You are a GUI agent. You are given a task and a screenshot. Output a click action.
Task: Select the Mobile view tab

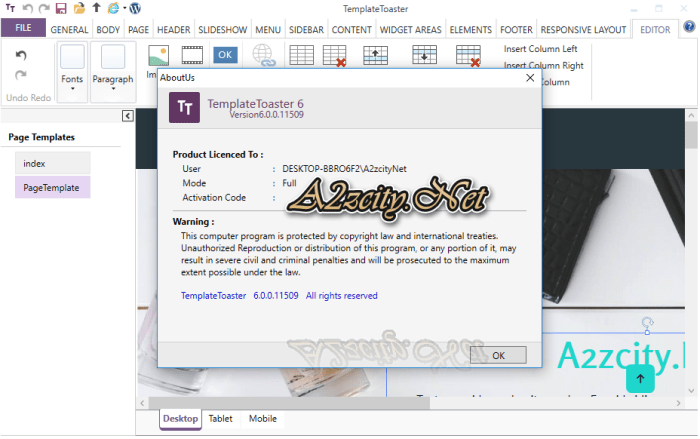click(262, 419)
